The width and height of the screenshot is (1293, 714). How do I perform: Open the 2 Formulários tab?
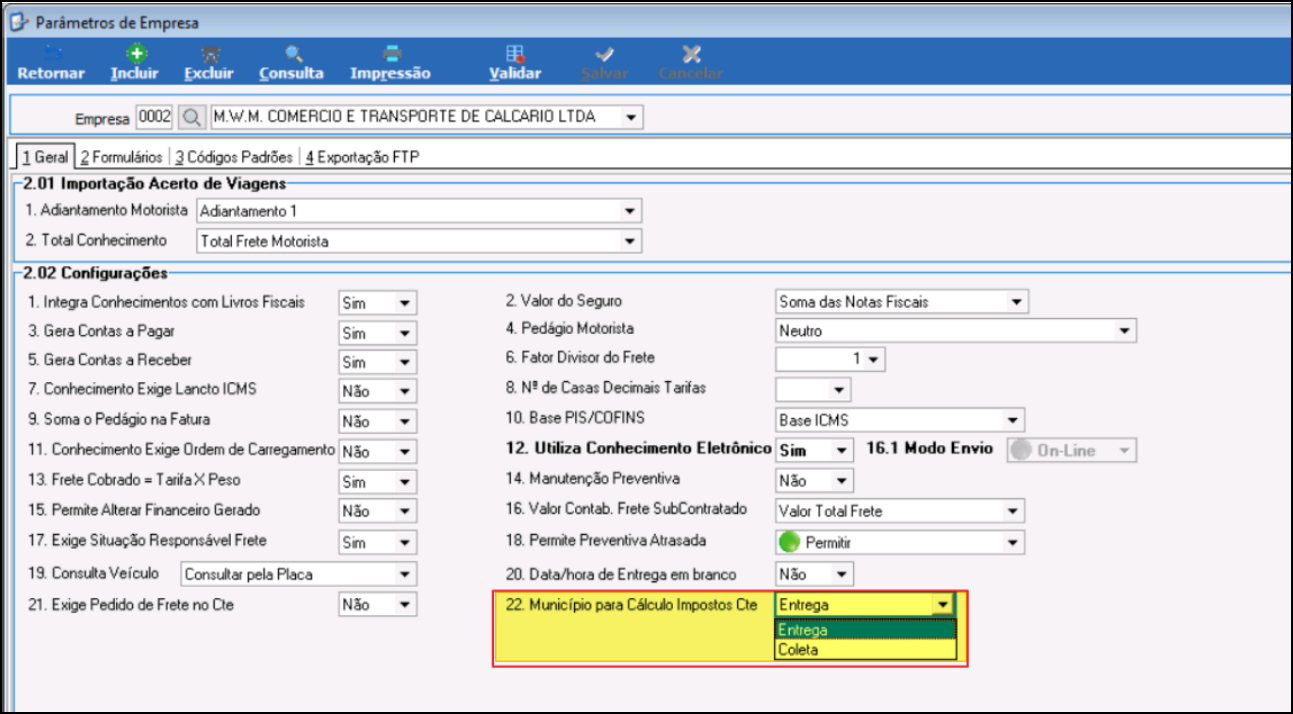click(x=120, y=157)
